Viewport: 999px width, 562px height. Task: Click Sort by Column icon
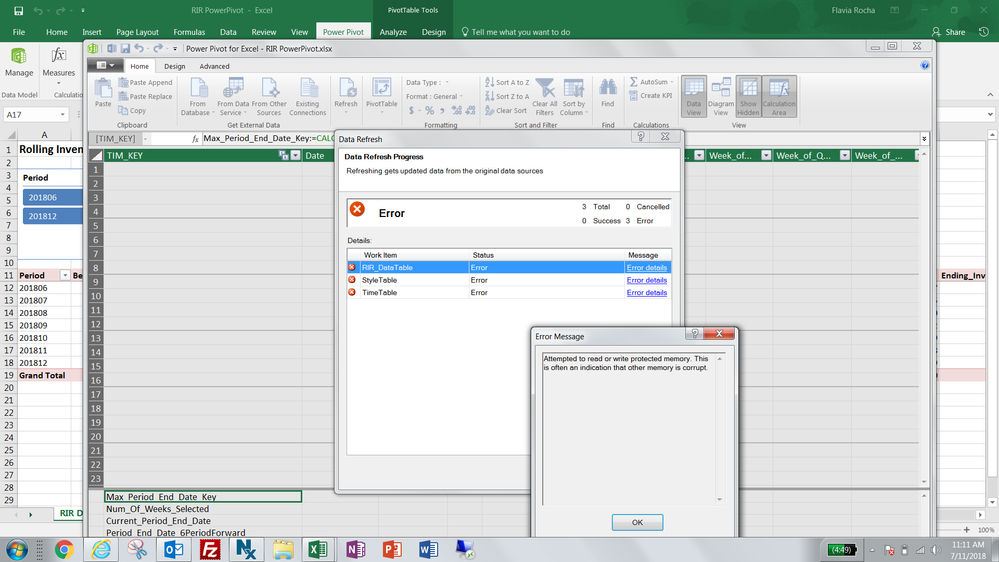point(573,97)
